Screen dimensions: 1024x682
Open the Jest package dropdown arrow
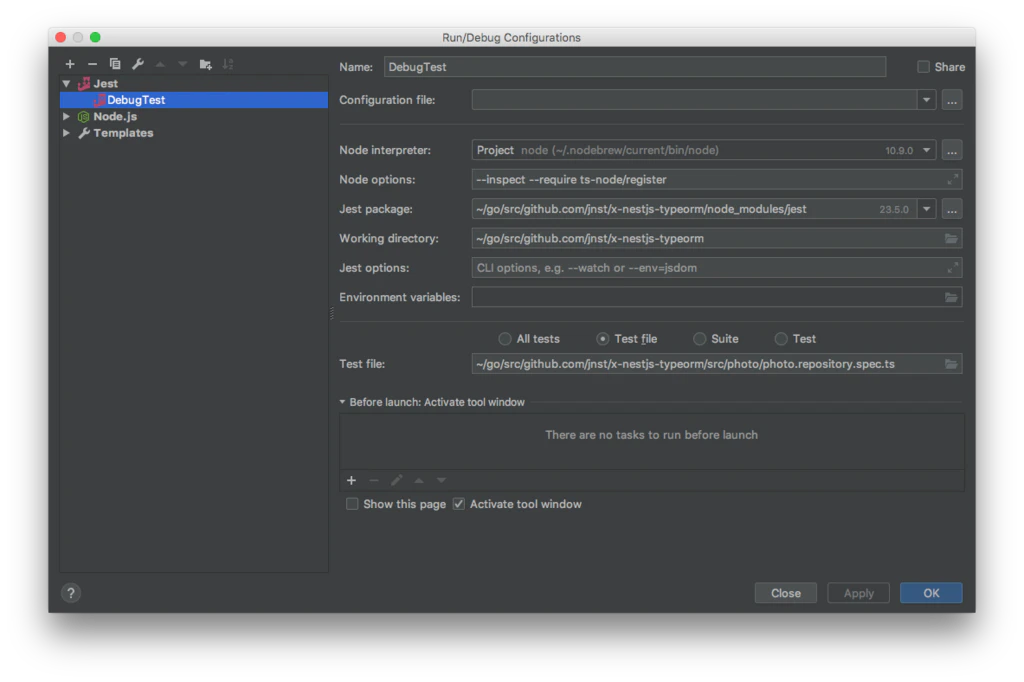click(926, 209)
